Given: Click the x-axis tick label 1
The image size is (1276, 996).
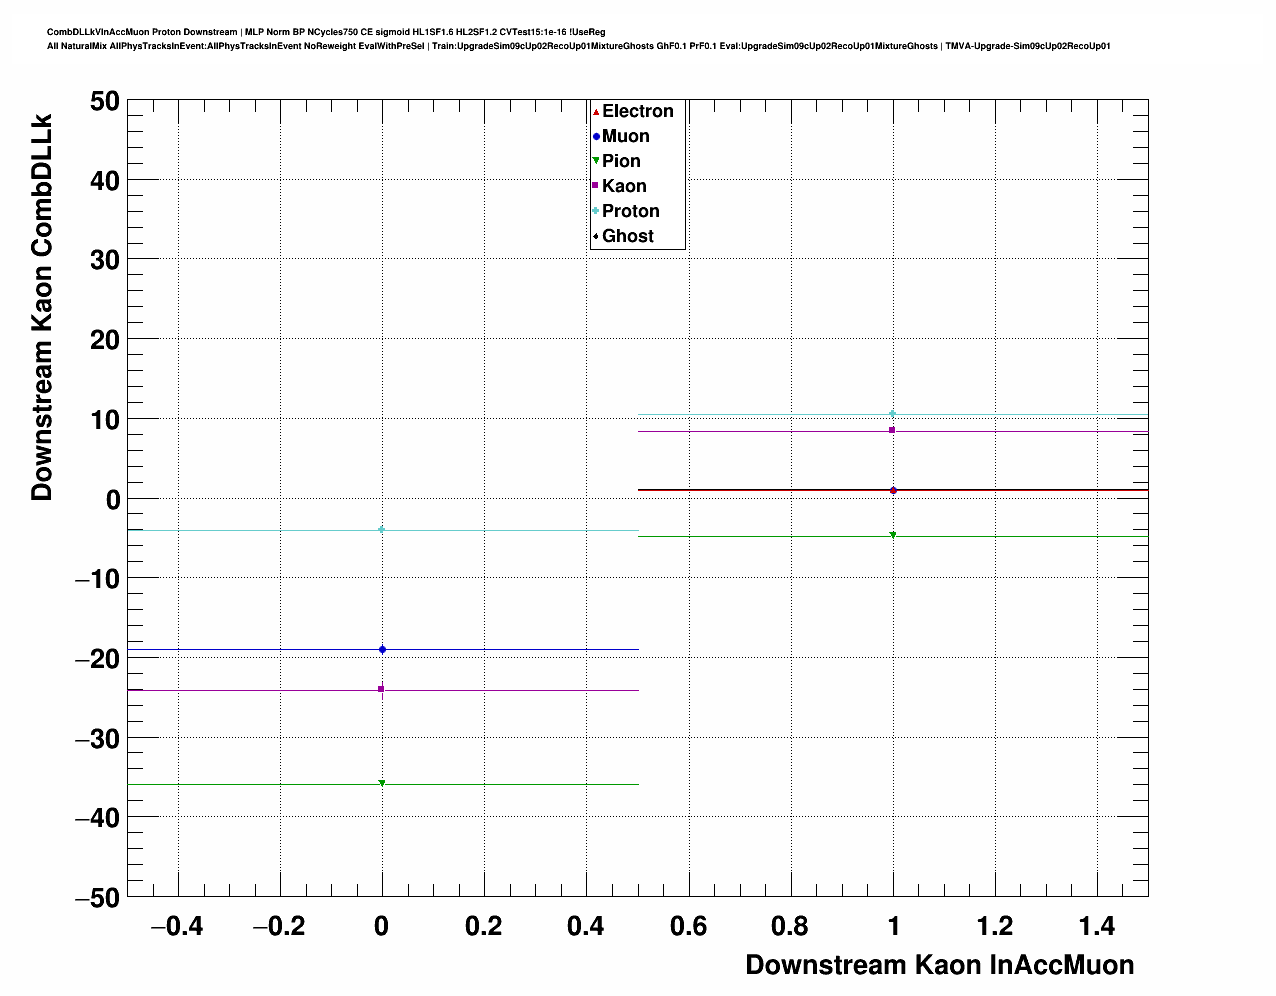Looking at the screenshot, I should coord(893,927).
